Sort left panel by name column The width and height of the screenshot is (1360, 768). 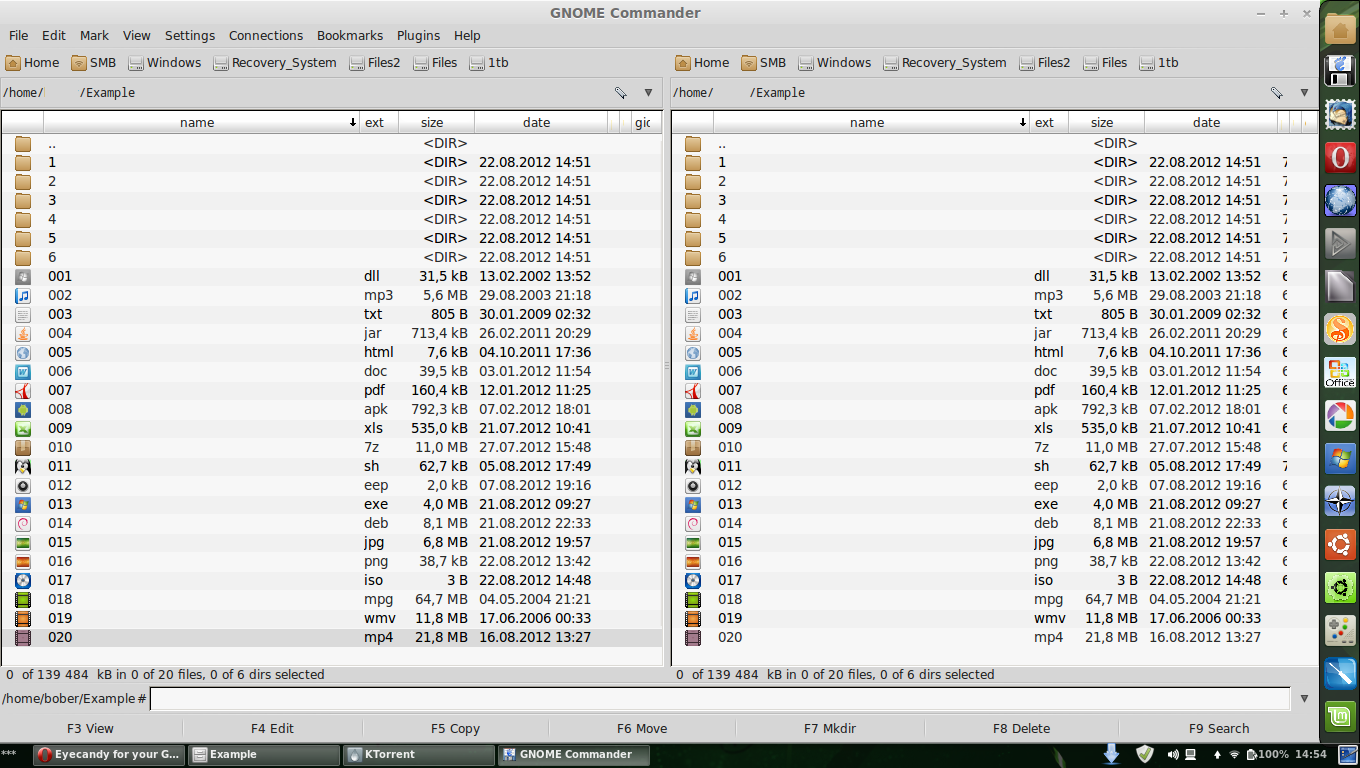200,122
